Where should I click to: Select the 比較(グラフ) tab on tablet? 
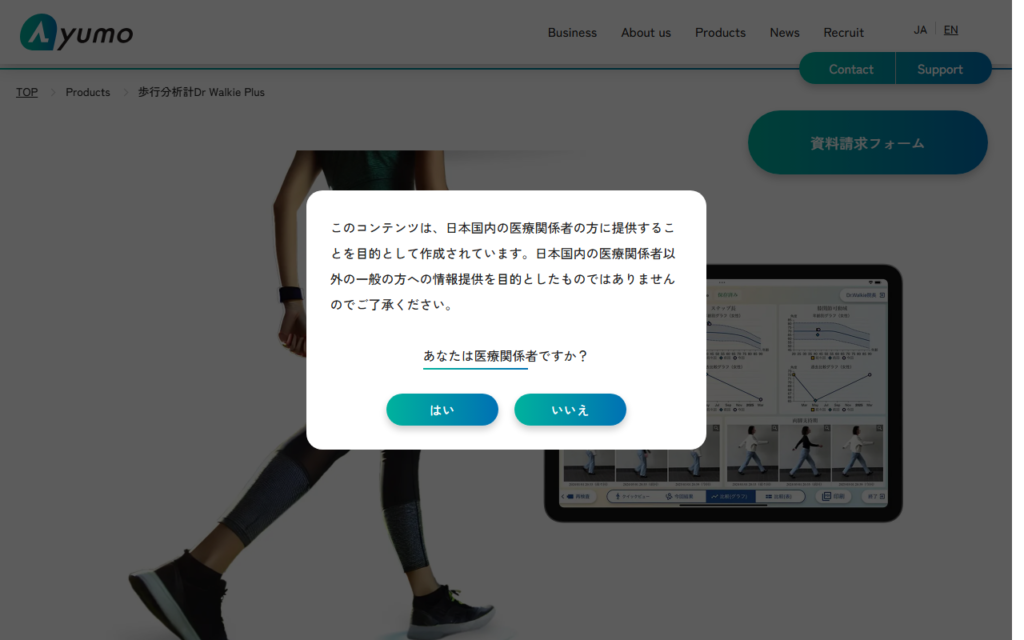pyautogui.click(x=731, y=496)
